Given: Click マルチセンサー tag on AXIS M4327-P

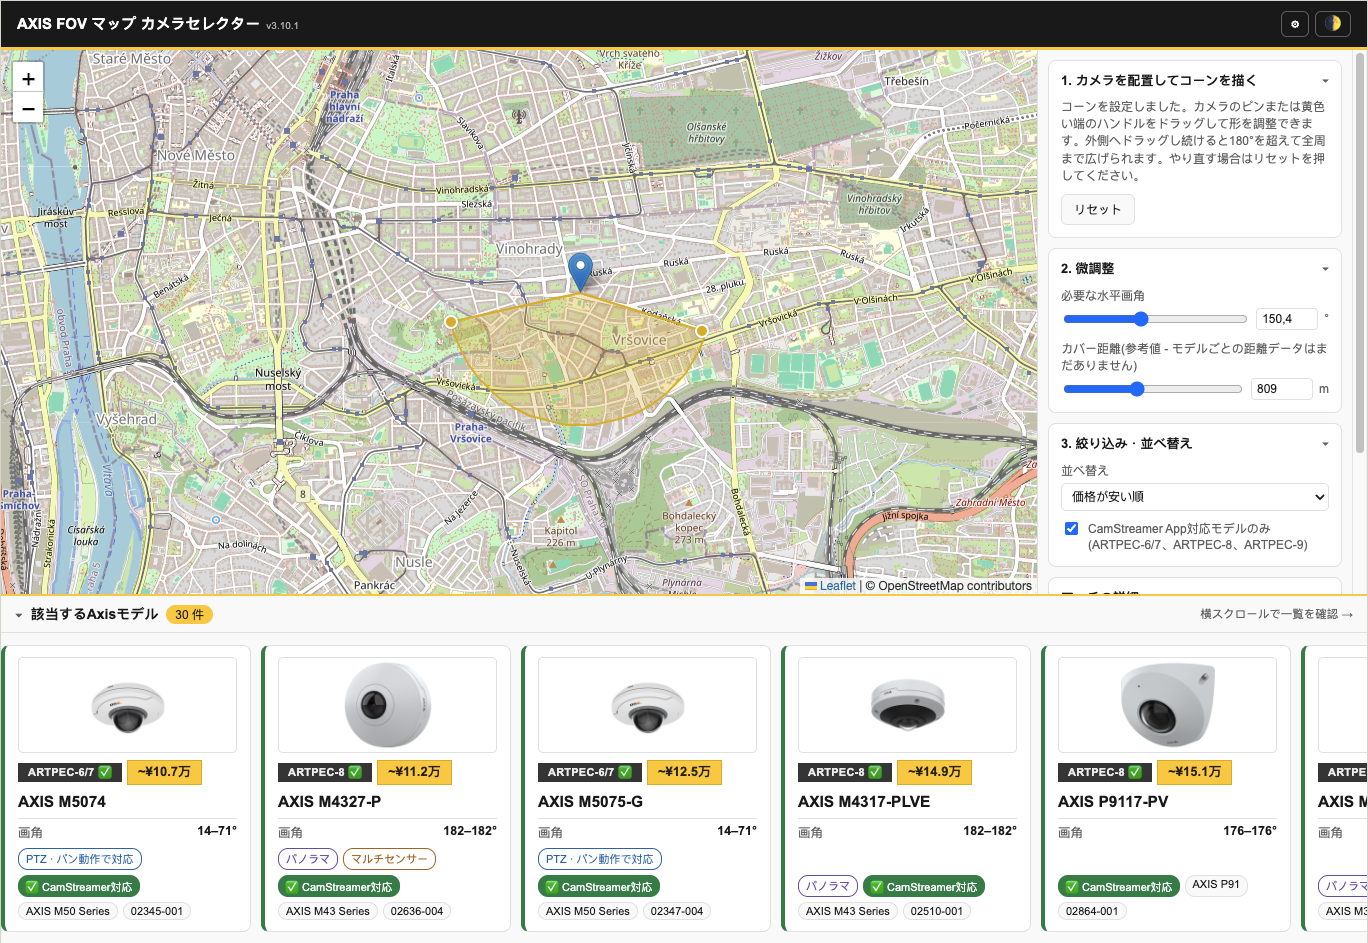Looking at the screenshot, I should click(x=389, y=859).
